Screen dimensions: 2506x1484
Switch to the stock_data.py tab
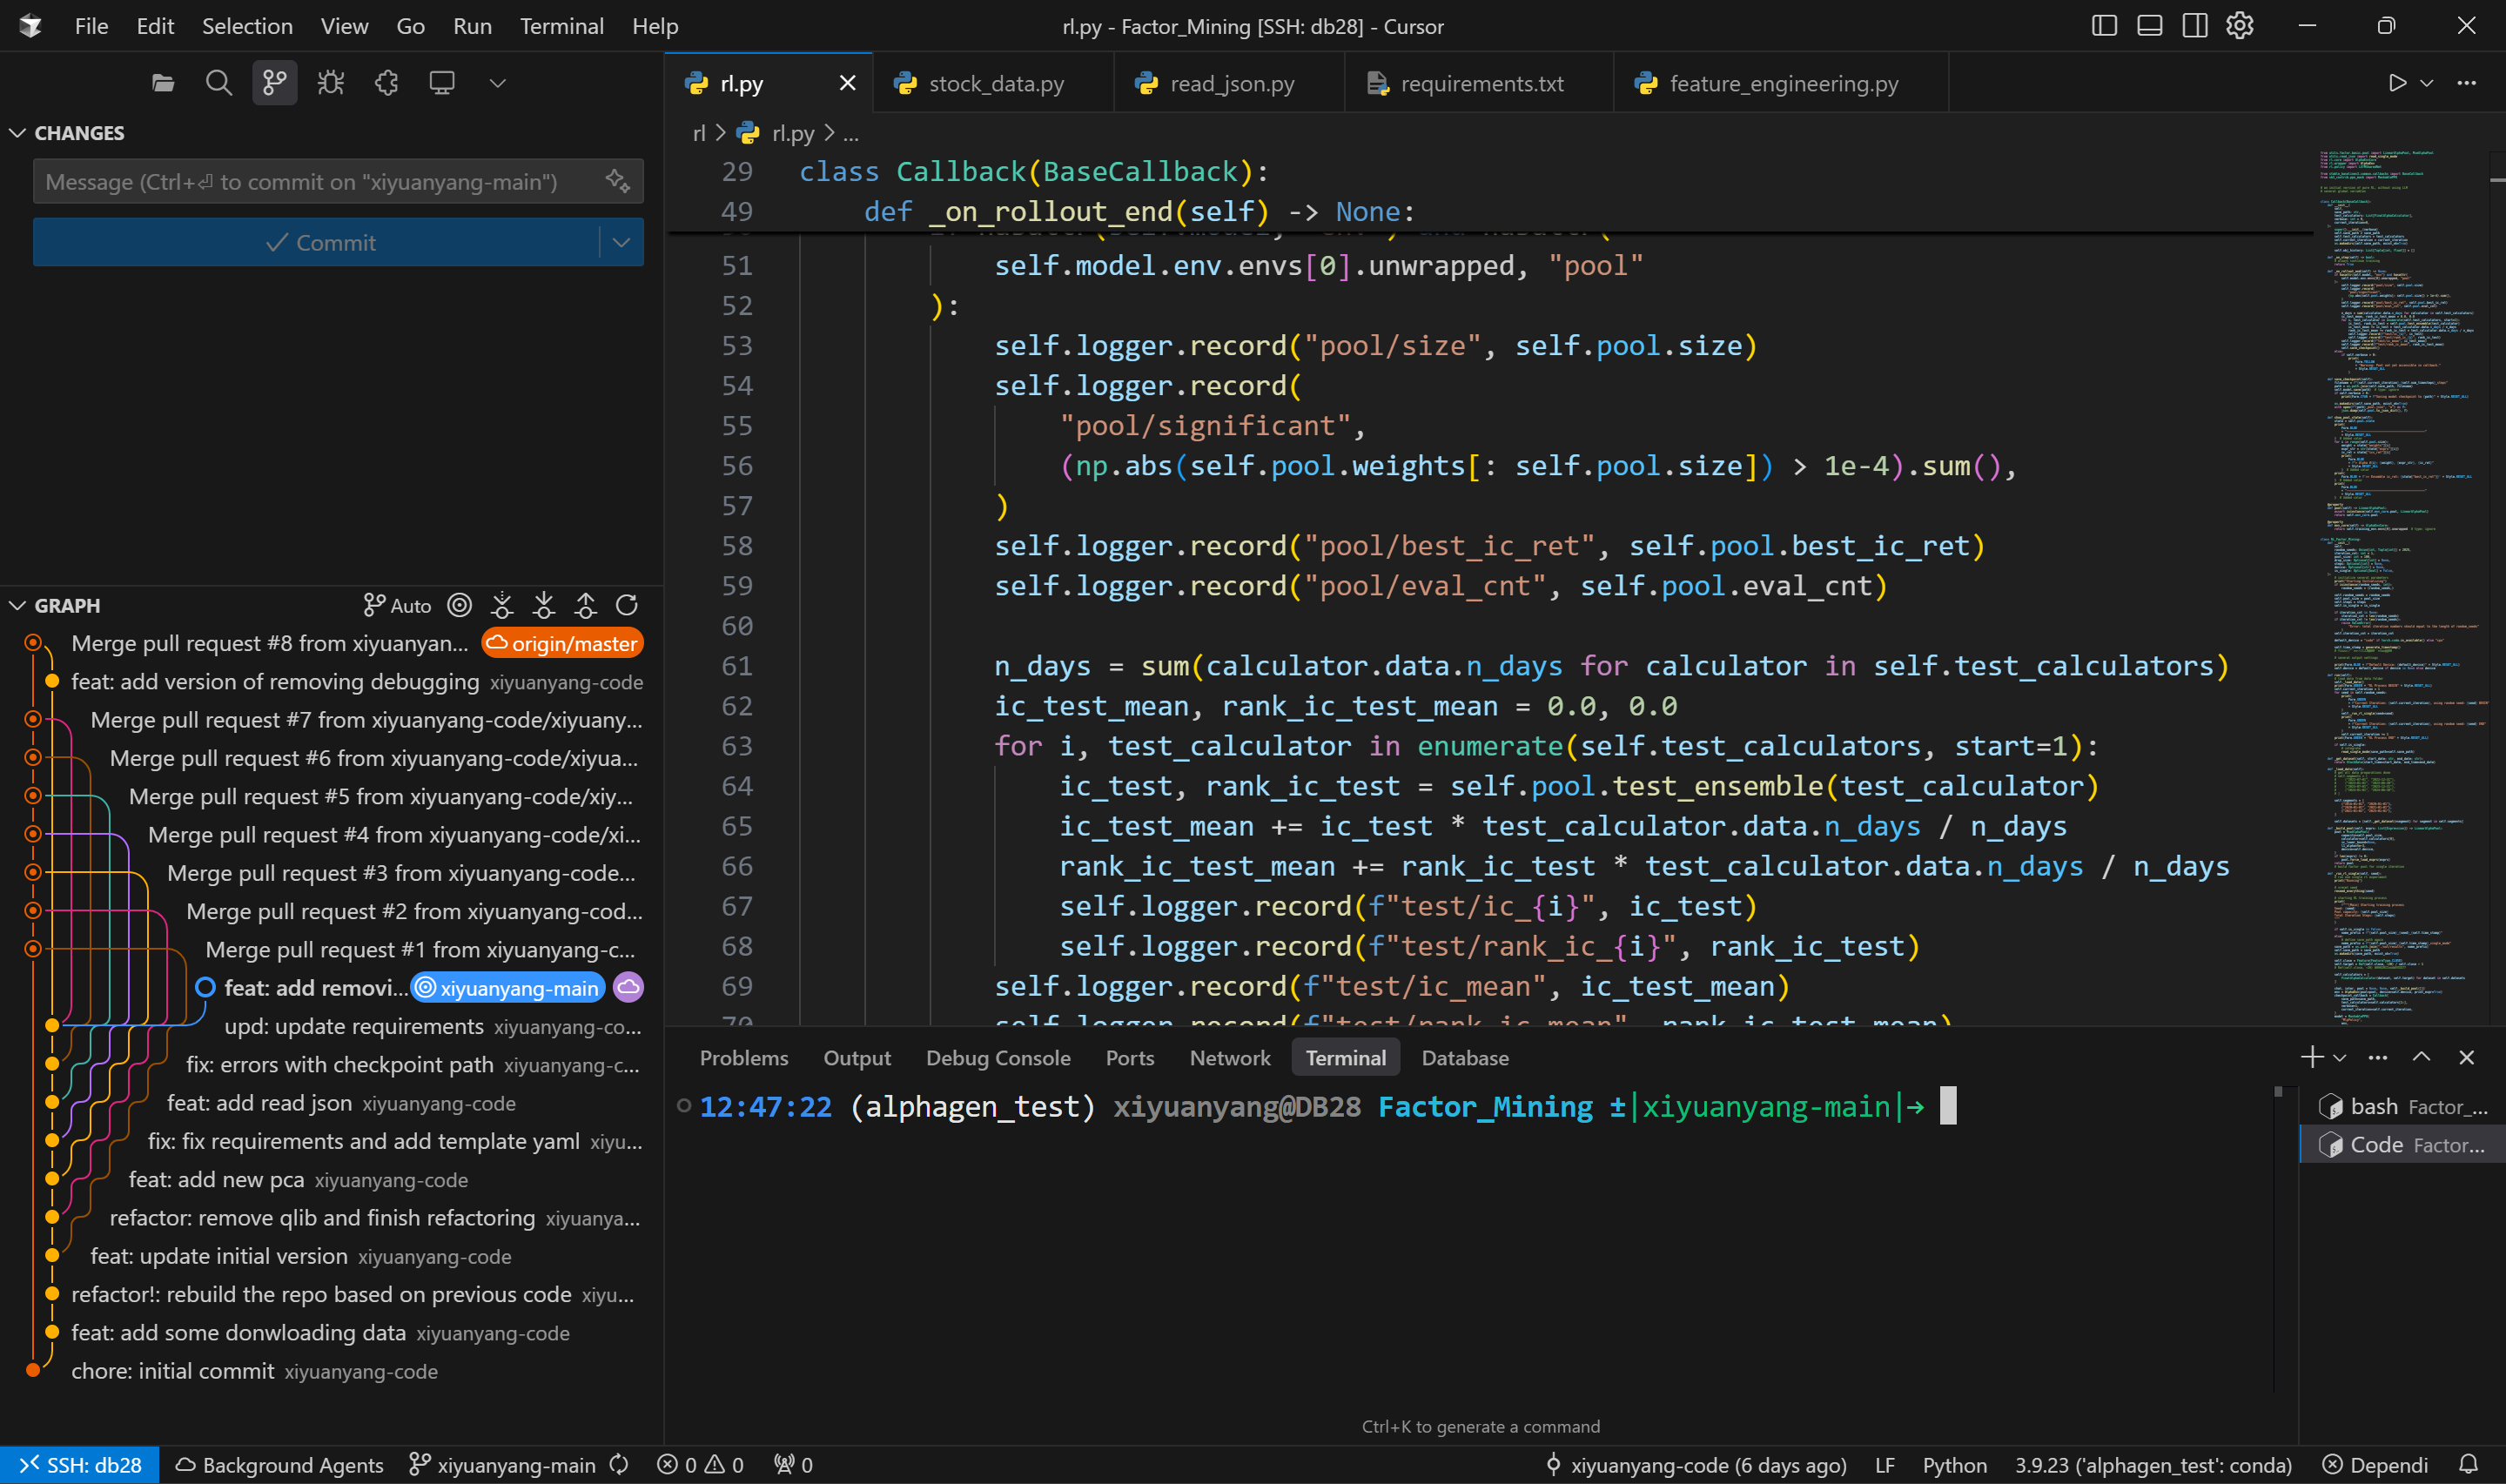point(993,83)
